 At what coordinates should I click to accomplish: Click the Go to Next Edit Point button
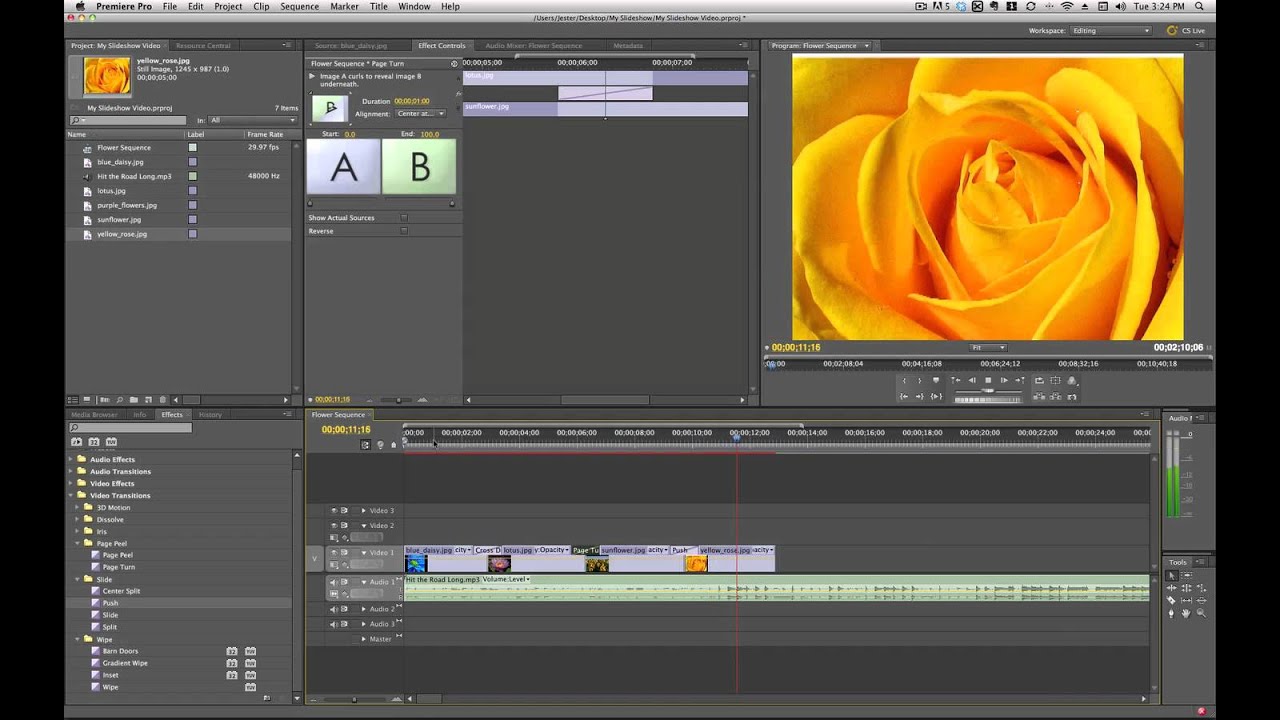(1020, 380)
